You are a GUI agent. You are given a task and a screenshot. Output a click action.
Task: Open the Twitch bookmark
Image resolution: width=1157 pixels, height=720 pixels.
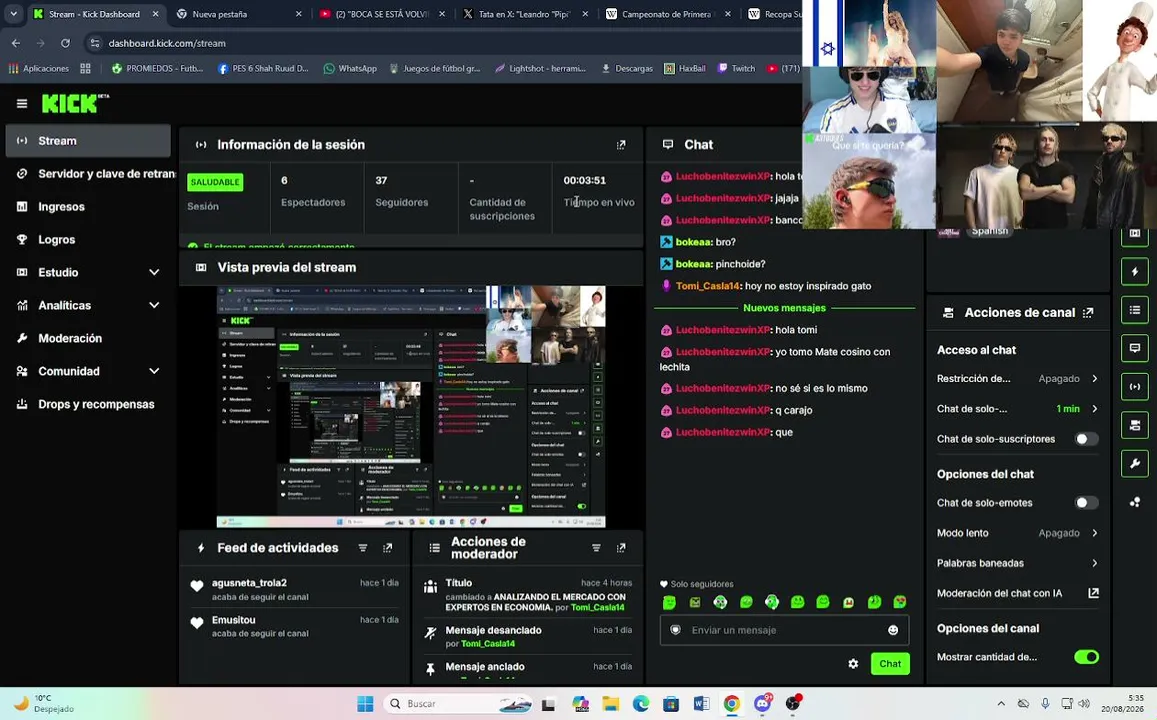coord(736,69)
